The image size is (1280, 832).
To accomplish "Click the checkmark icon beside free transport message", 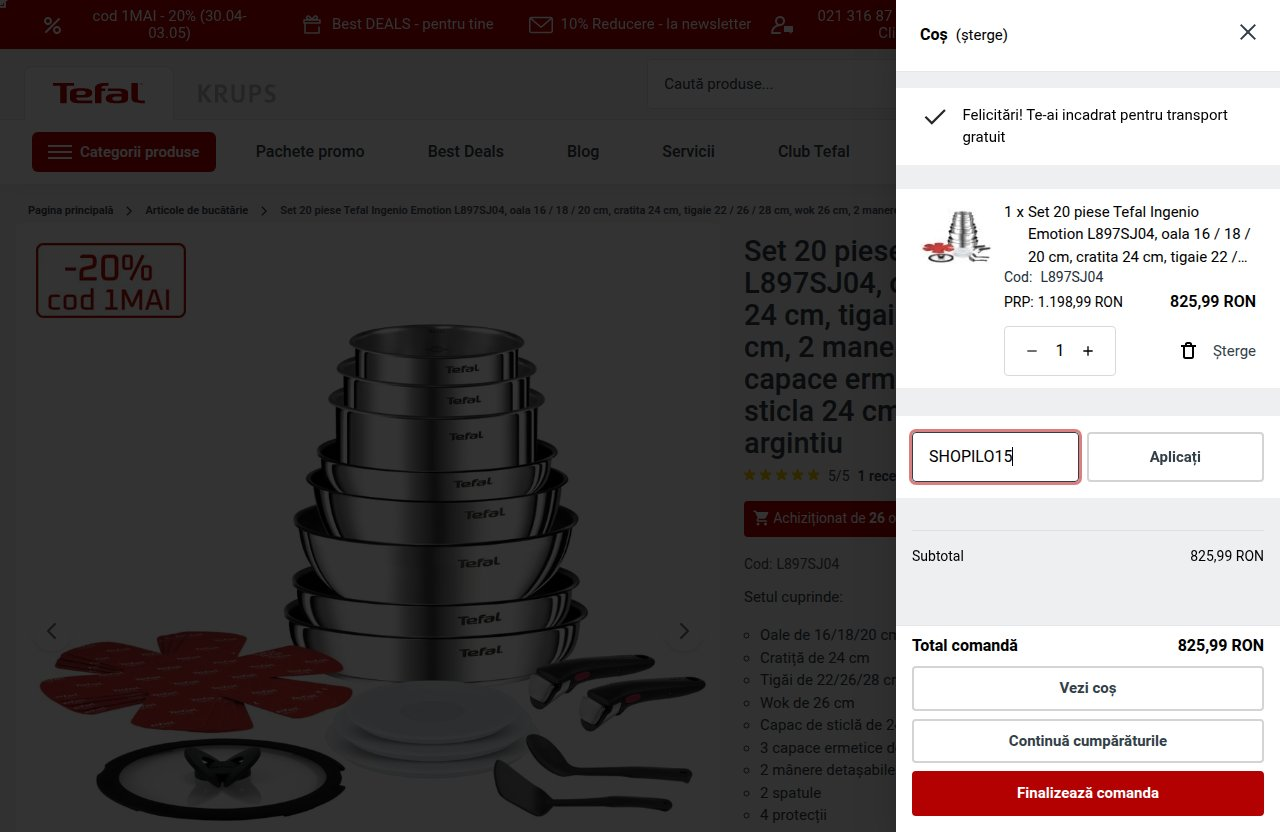I will click(934, 116).
